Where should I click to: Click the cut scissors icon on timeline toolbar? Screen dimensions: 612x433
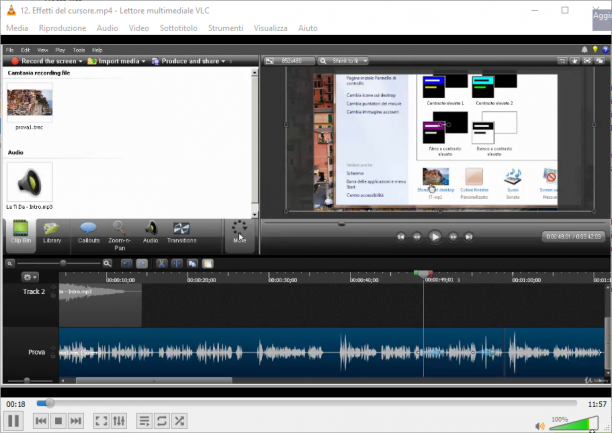161,264
